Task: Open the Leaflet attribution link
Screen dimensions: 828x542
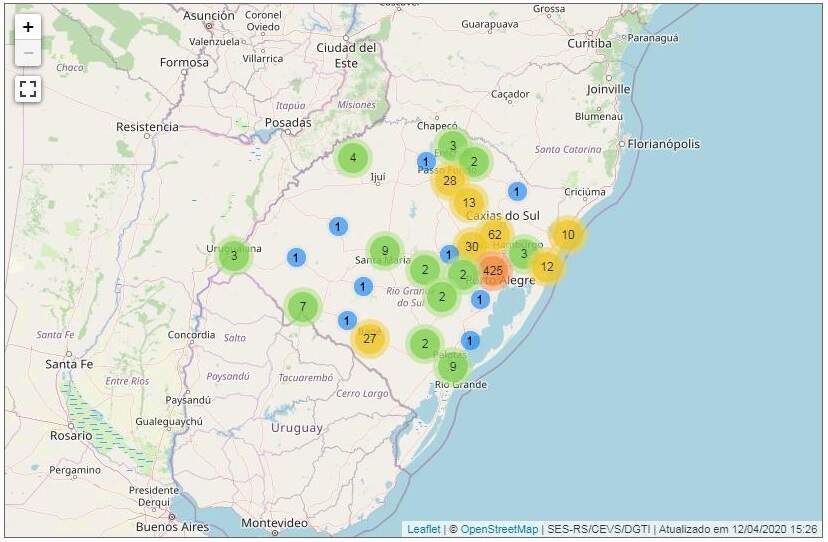Action: pyautogui.click(x=423, y=529)
